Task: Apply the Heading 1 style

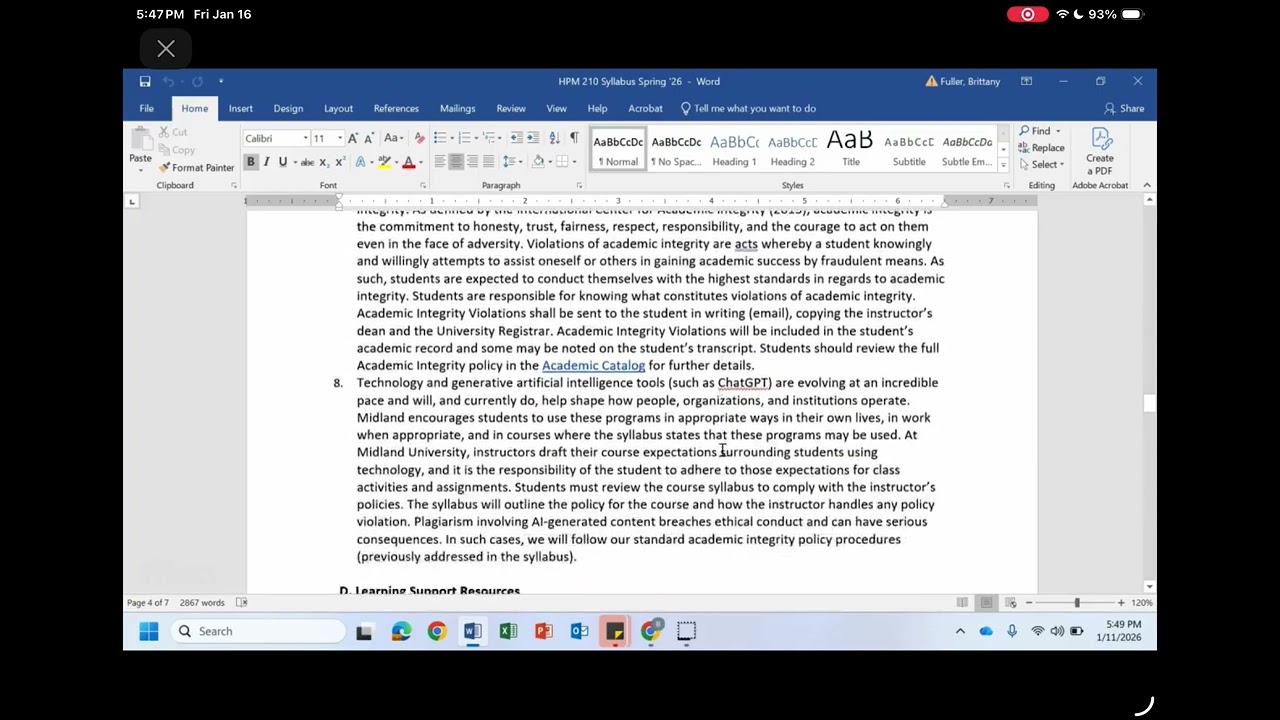Action: point(734,150)
